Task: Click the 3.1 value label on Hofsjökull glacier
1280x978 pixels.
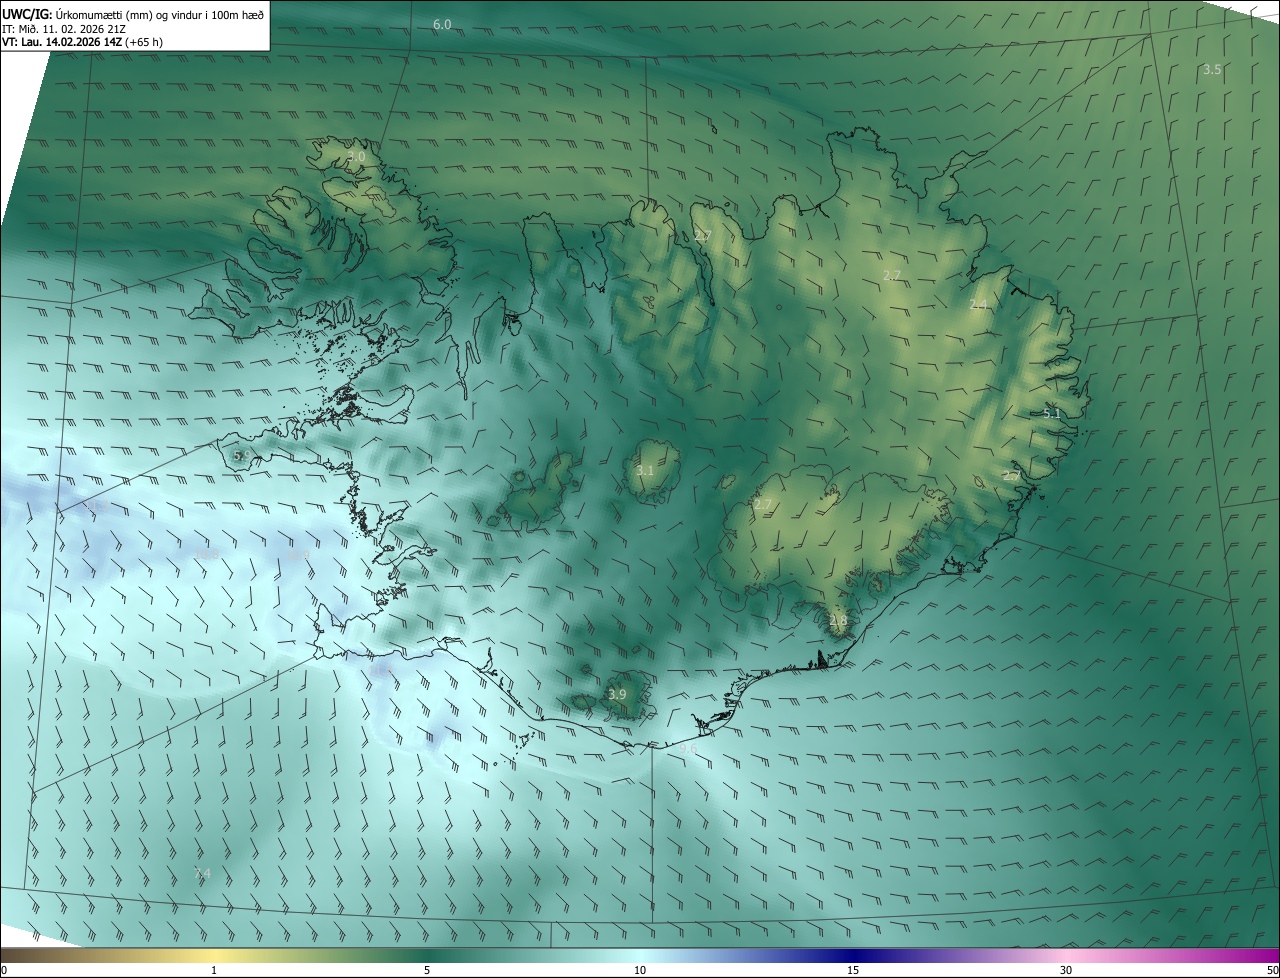Action: [x=645, y=470]
